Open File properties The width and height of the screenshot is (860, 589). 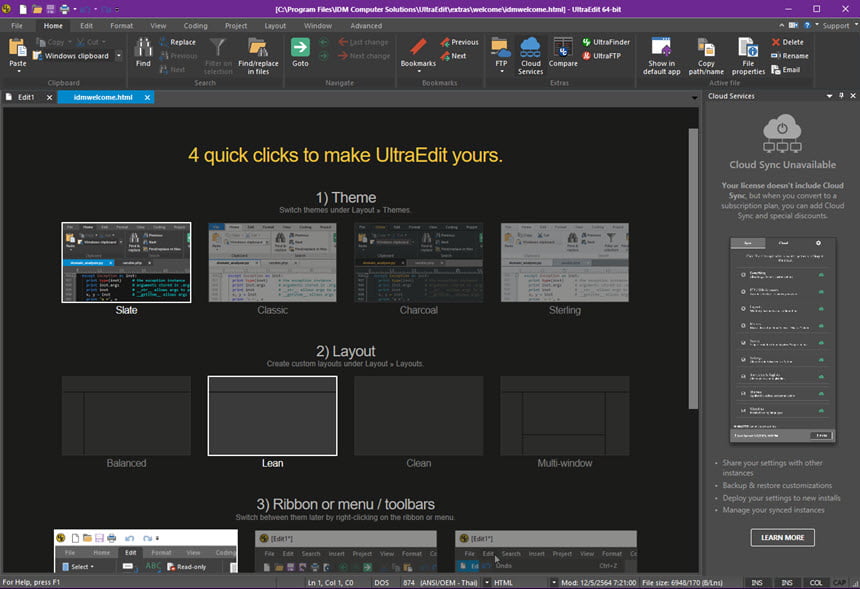point(748,56)
